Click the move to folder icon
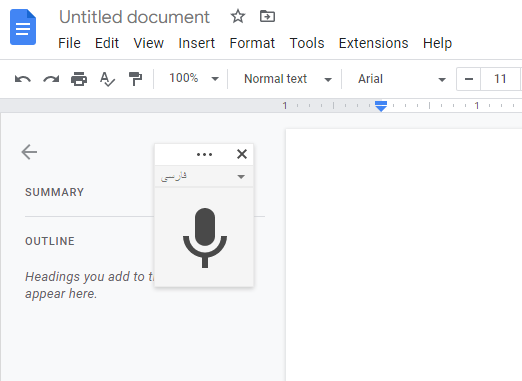 pos(267,16)
